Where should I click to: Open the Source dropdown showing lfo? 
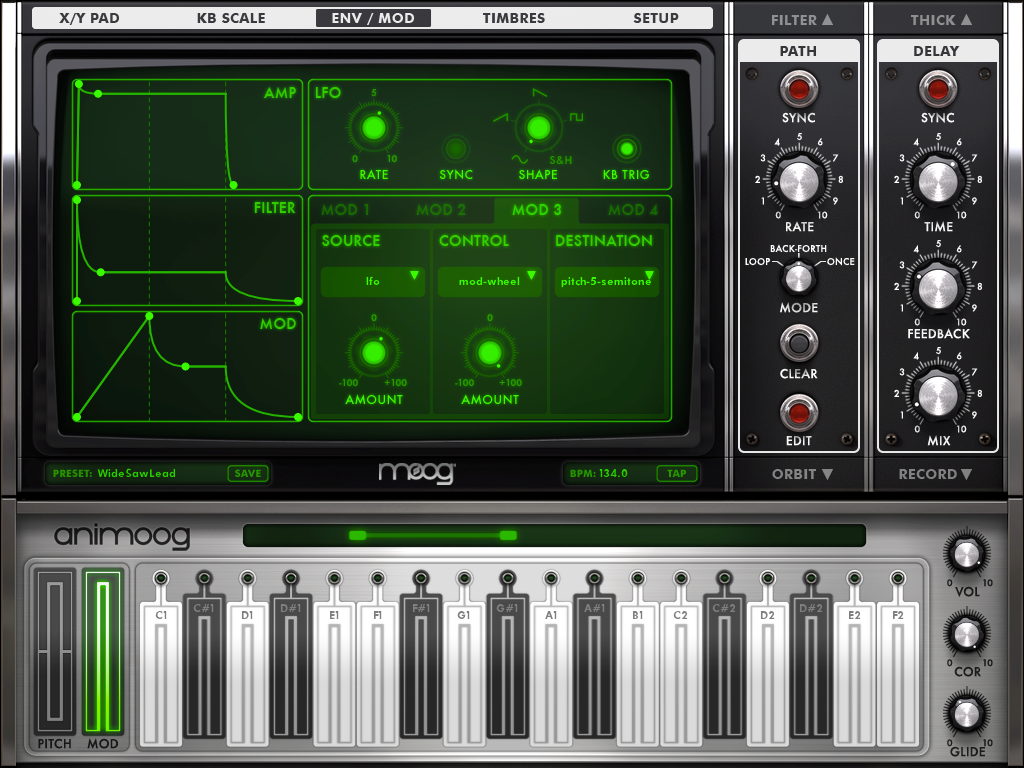tap(373, 282)
